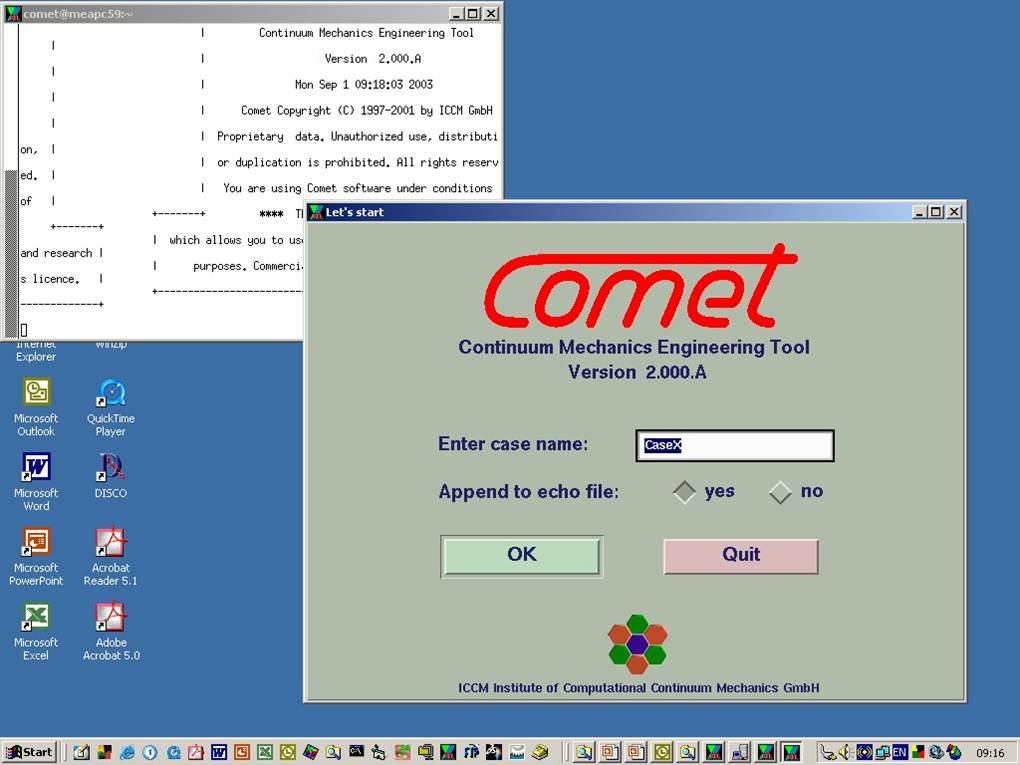Maximize the Let's start dialog
The height and width of the screenshot is (765, 1020).
point(936,212)
